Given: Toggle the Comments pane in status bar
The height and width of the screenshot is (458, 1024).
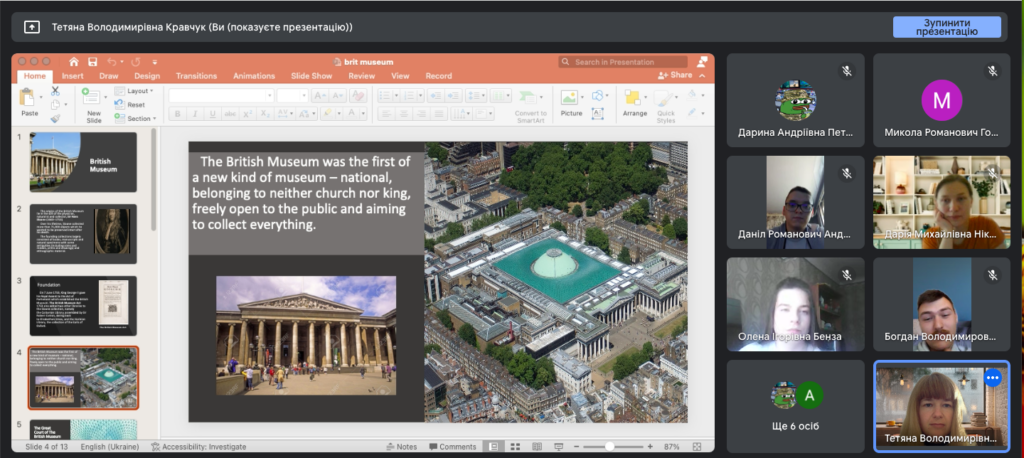Looking at the screenshot, I should click(453, 446).
